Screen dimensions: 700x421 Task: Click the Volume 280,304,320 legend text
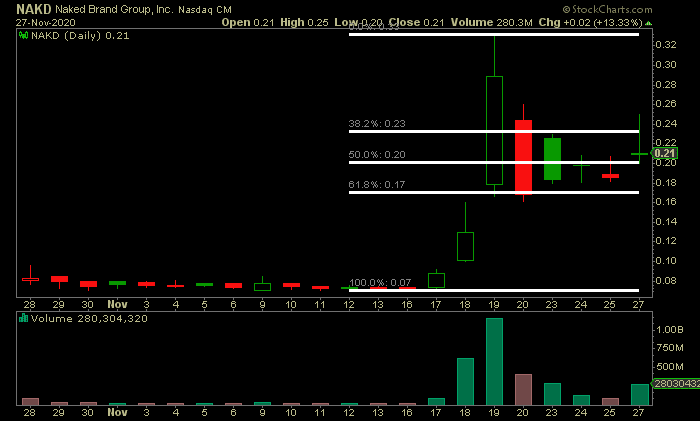[89, 319]
